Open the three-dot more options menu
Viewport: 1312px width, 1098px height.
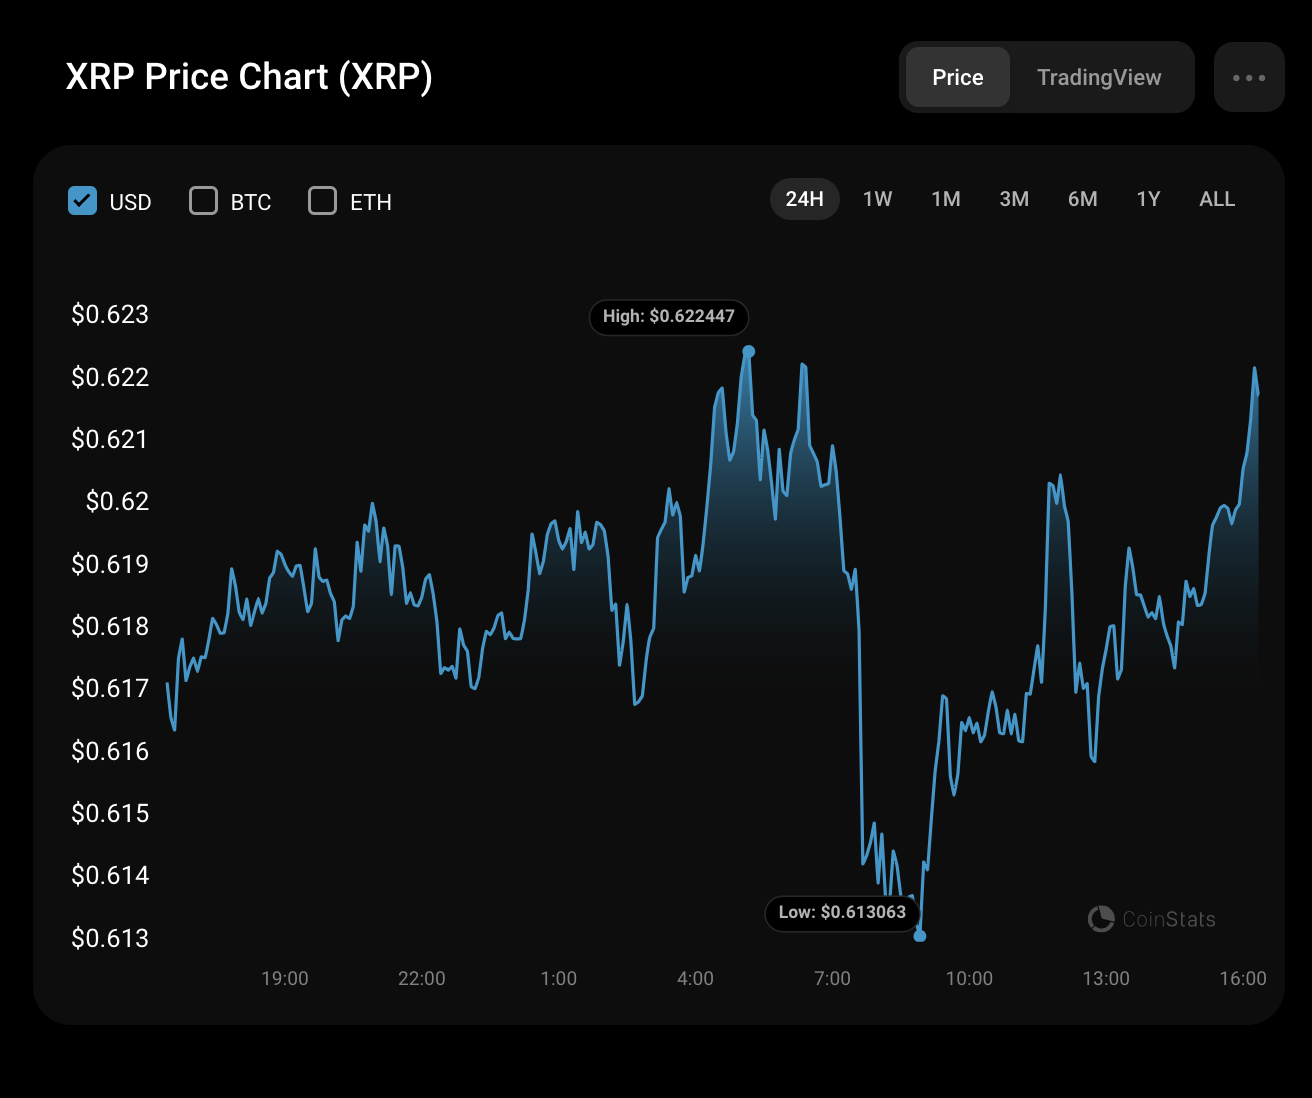pyautogui.click(x=1249, y=77)
